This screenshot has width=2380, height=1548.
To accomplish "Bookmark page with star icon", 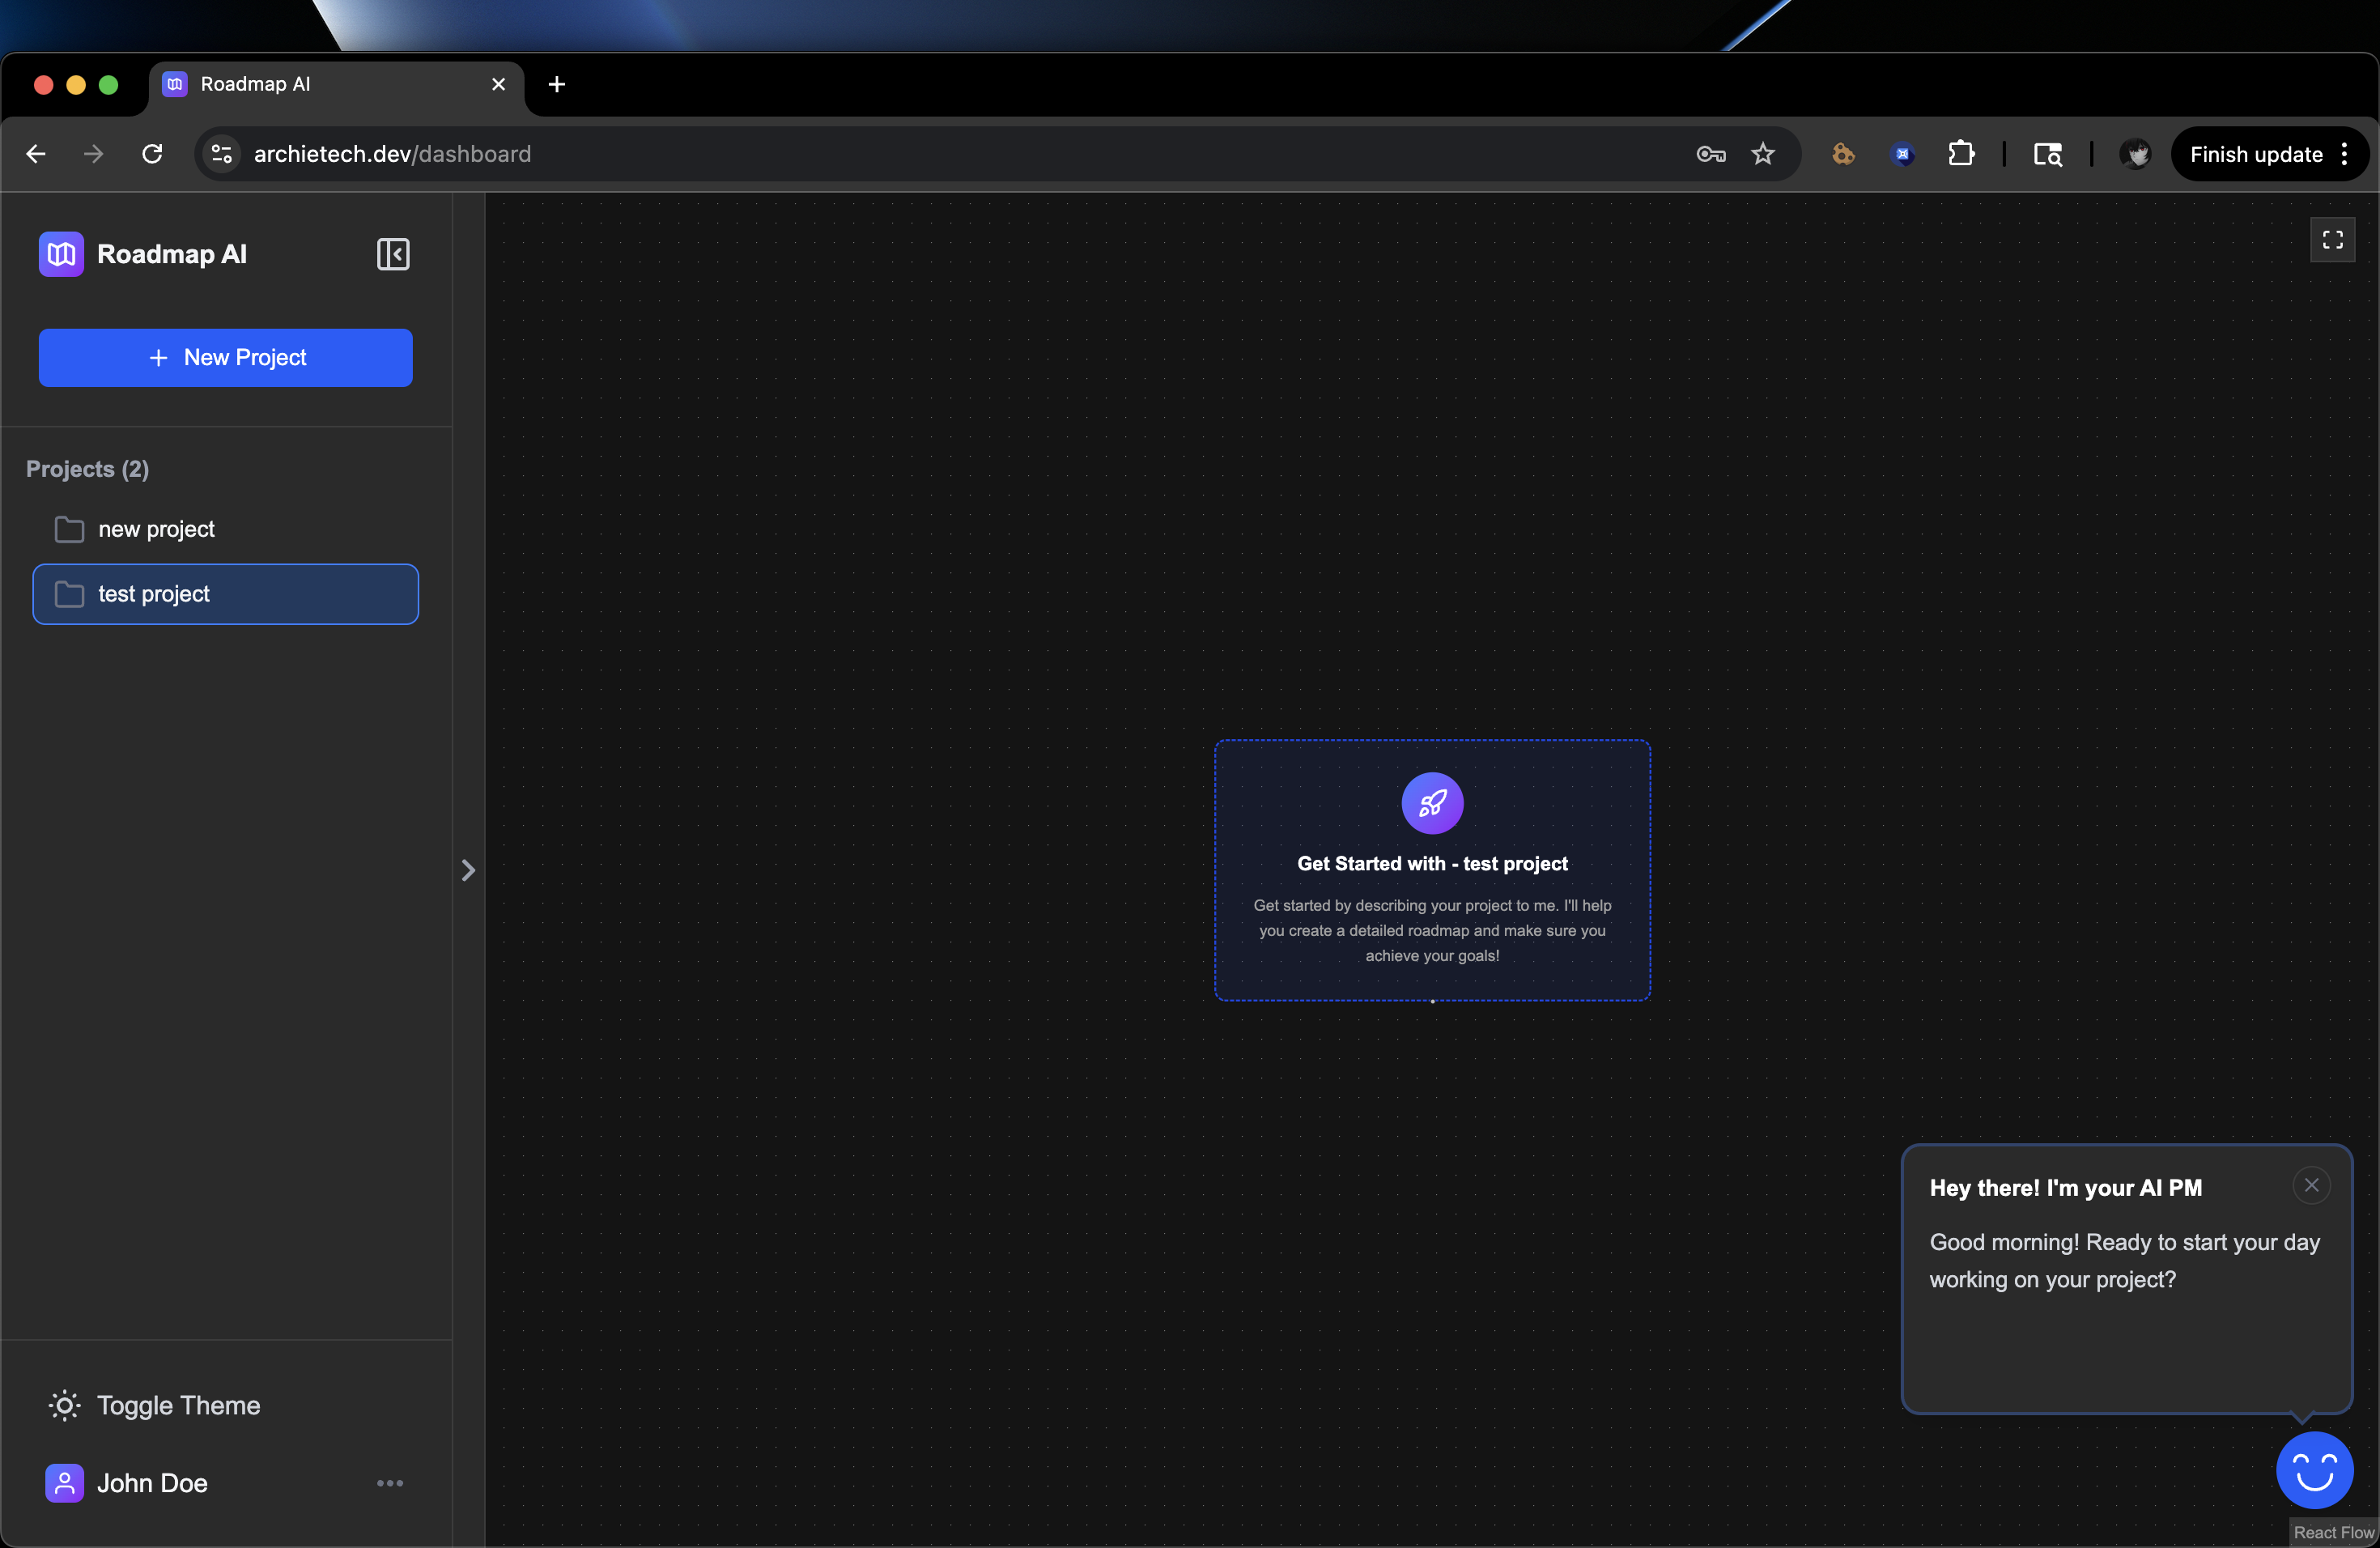I will pos(1762,154).
